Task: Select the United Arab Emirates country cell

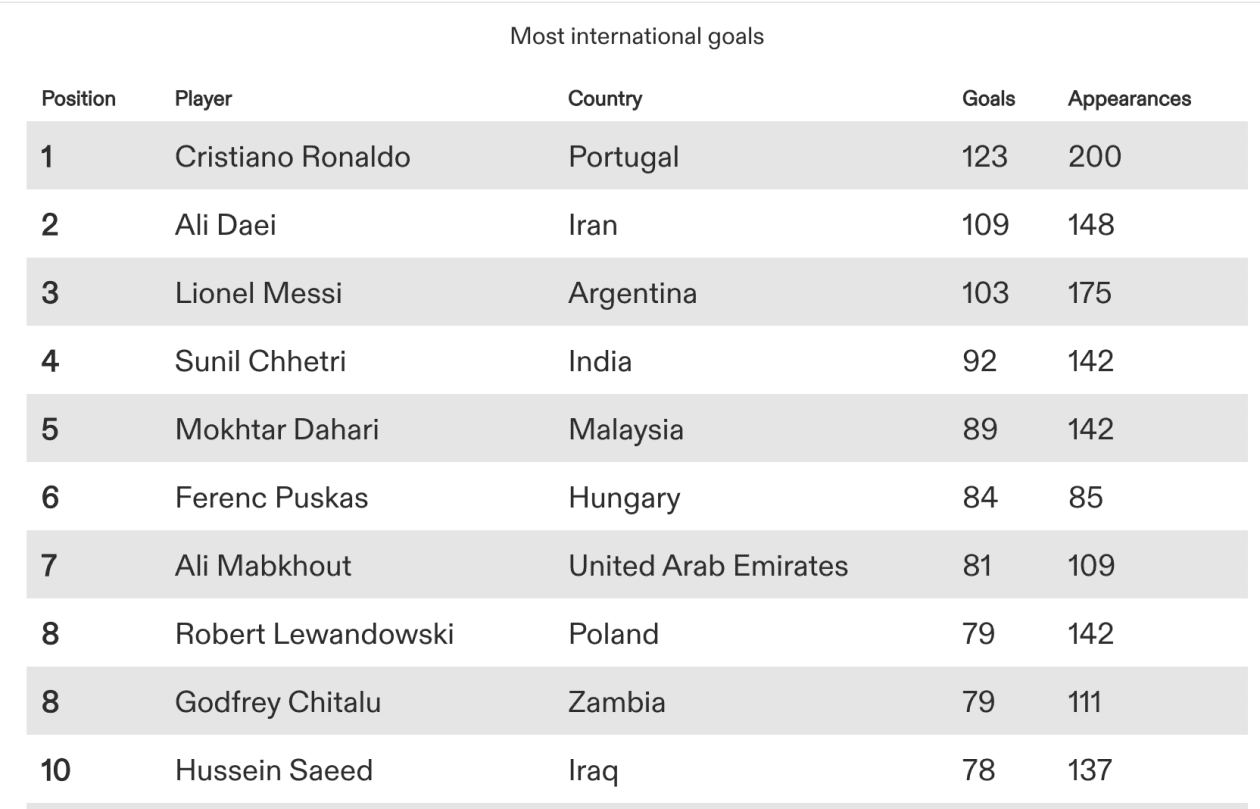Action: (708, 566)
